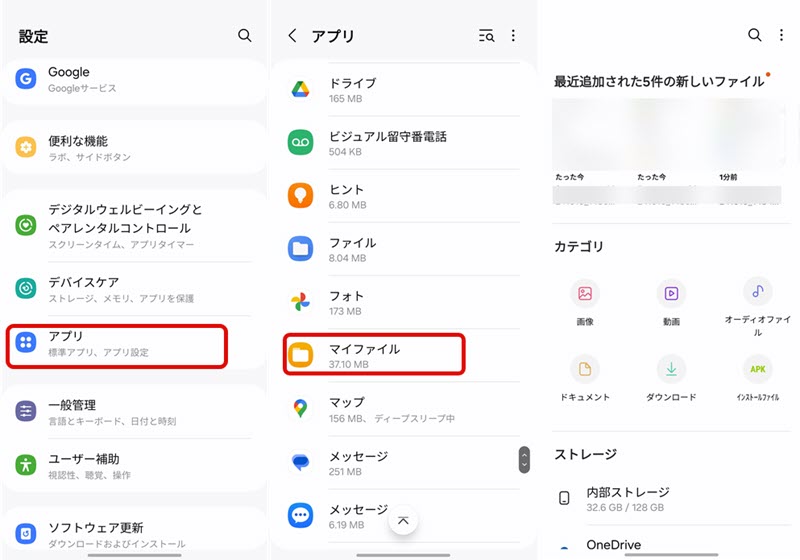Jump to top of app list

[x=403, y=521]
